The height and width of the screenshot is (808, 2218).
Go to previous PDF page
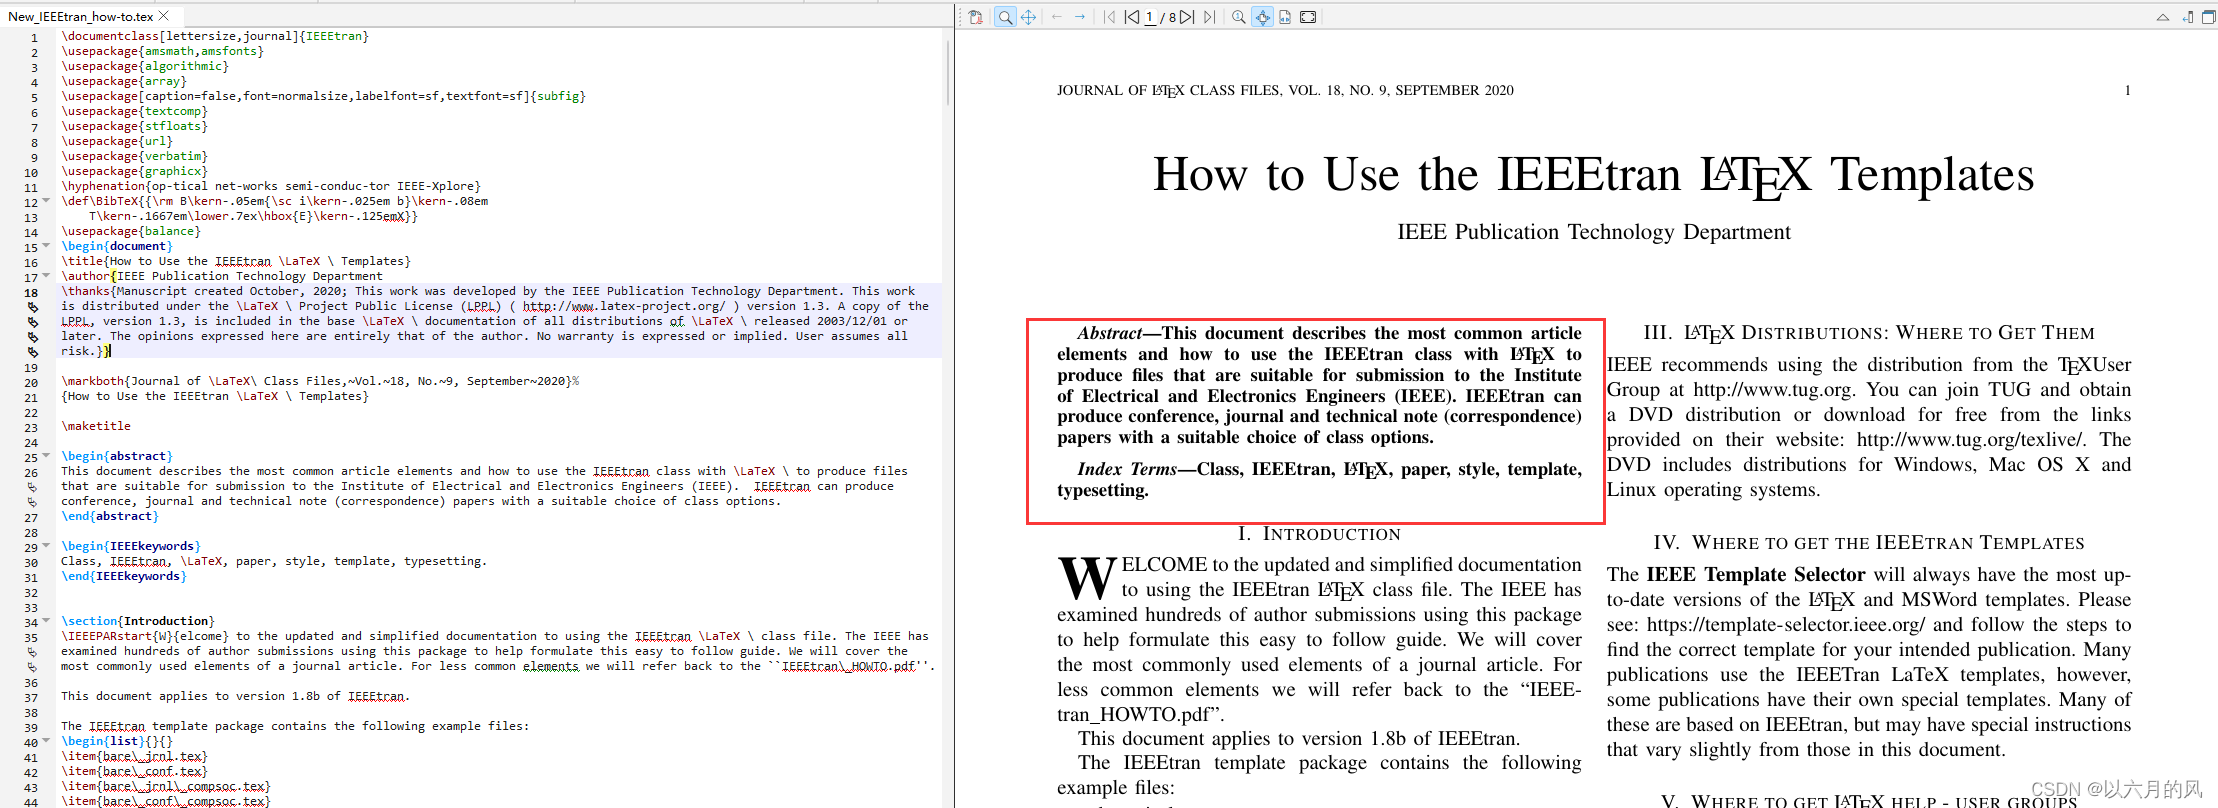(x=1132, y=17)
